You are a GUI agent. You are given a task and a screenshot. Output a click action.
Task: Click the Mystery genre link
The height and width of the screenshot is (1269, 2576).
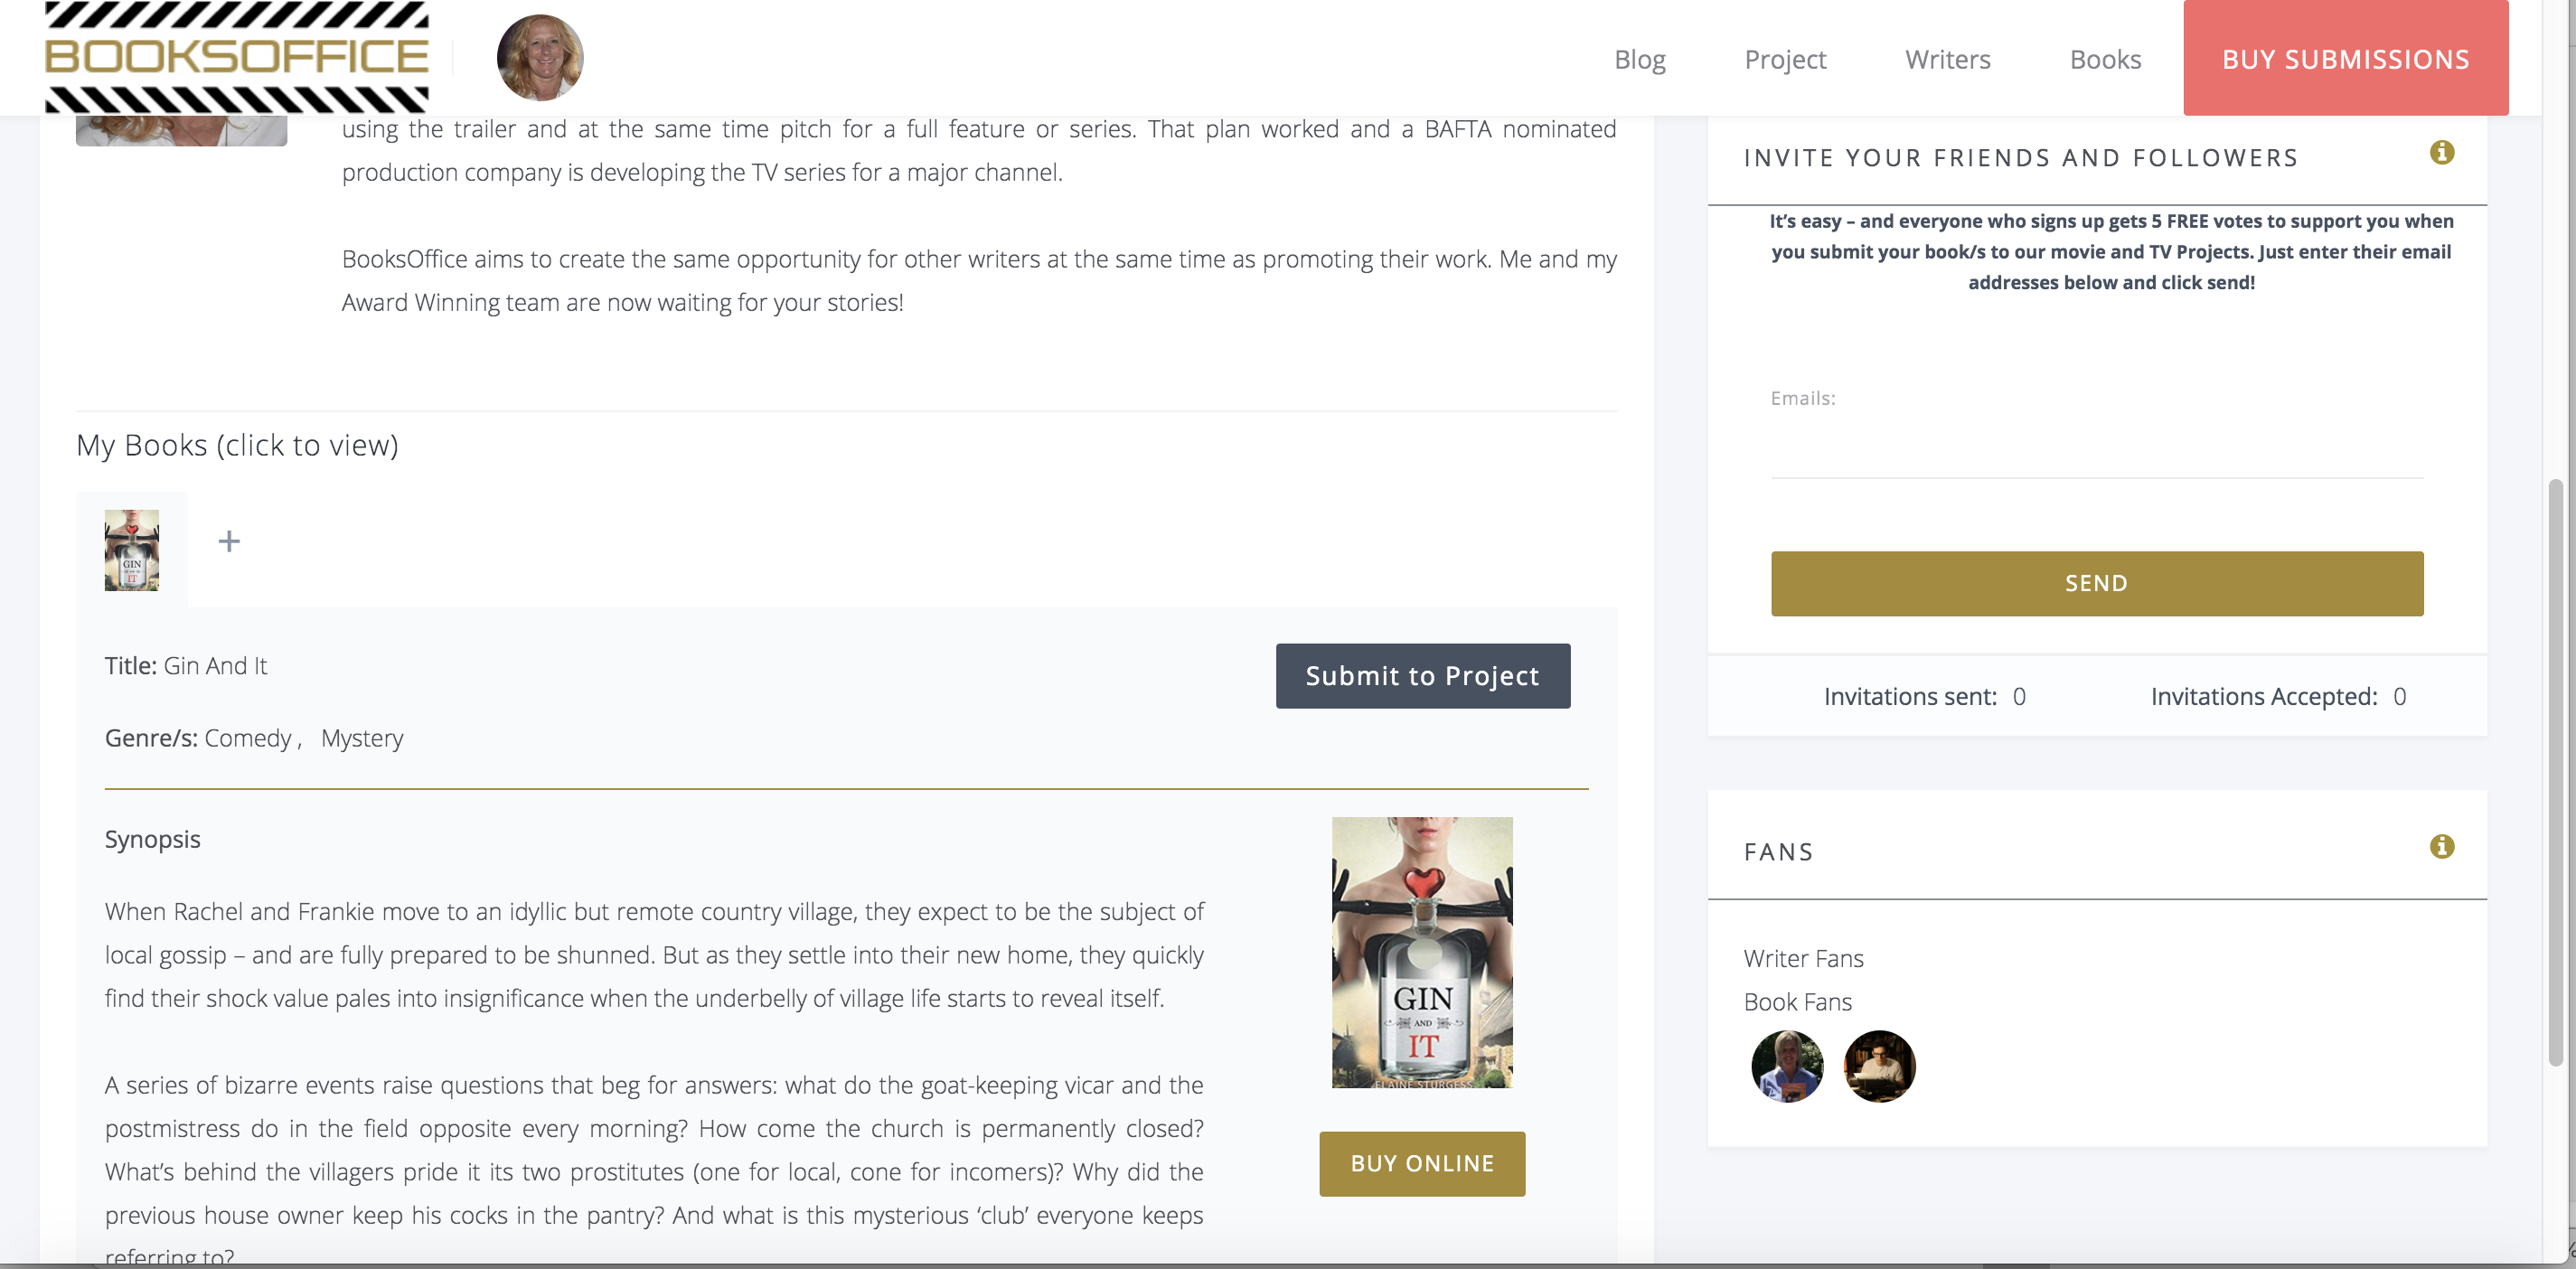362,738
